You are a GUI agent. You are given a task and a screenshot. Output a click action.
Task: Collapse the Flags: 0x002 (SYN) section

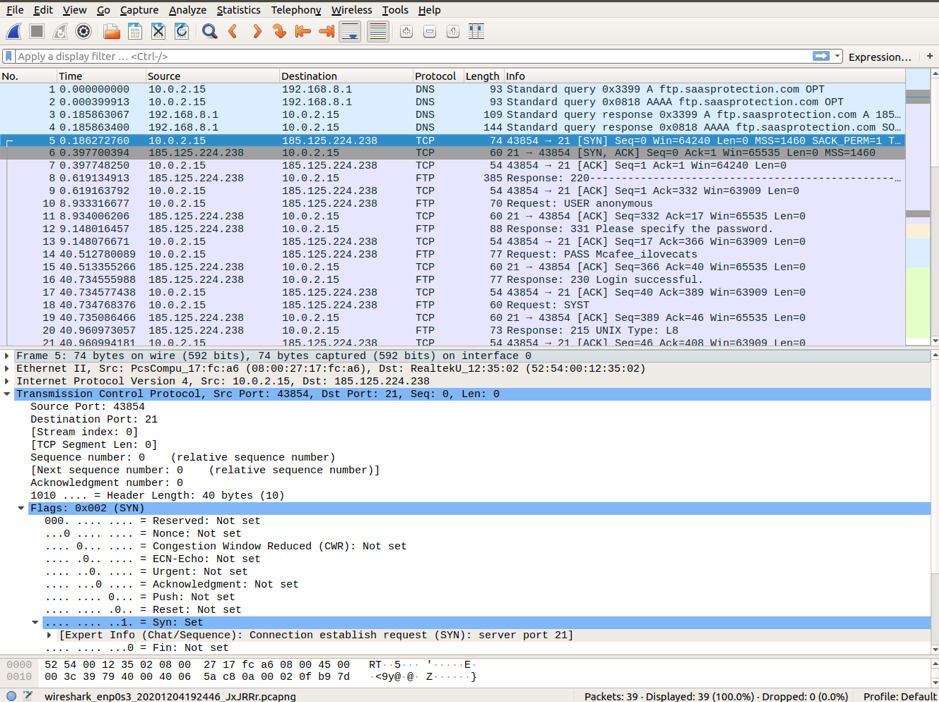coord(21,508)
